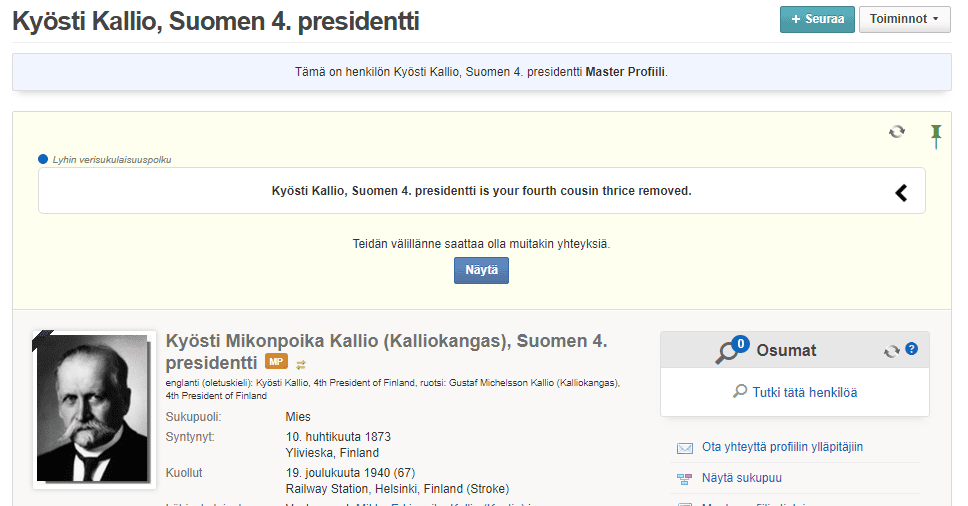
Task: Open the Toiminnot dropdown menu
Action: click(x=904, y=19)
